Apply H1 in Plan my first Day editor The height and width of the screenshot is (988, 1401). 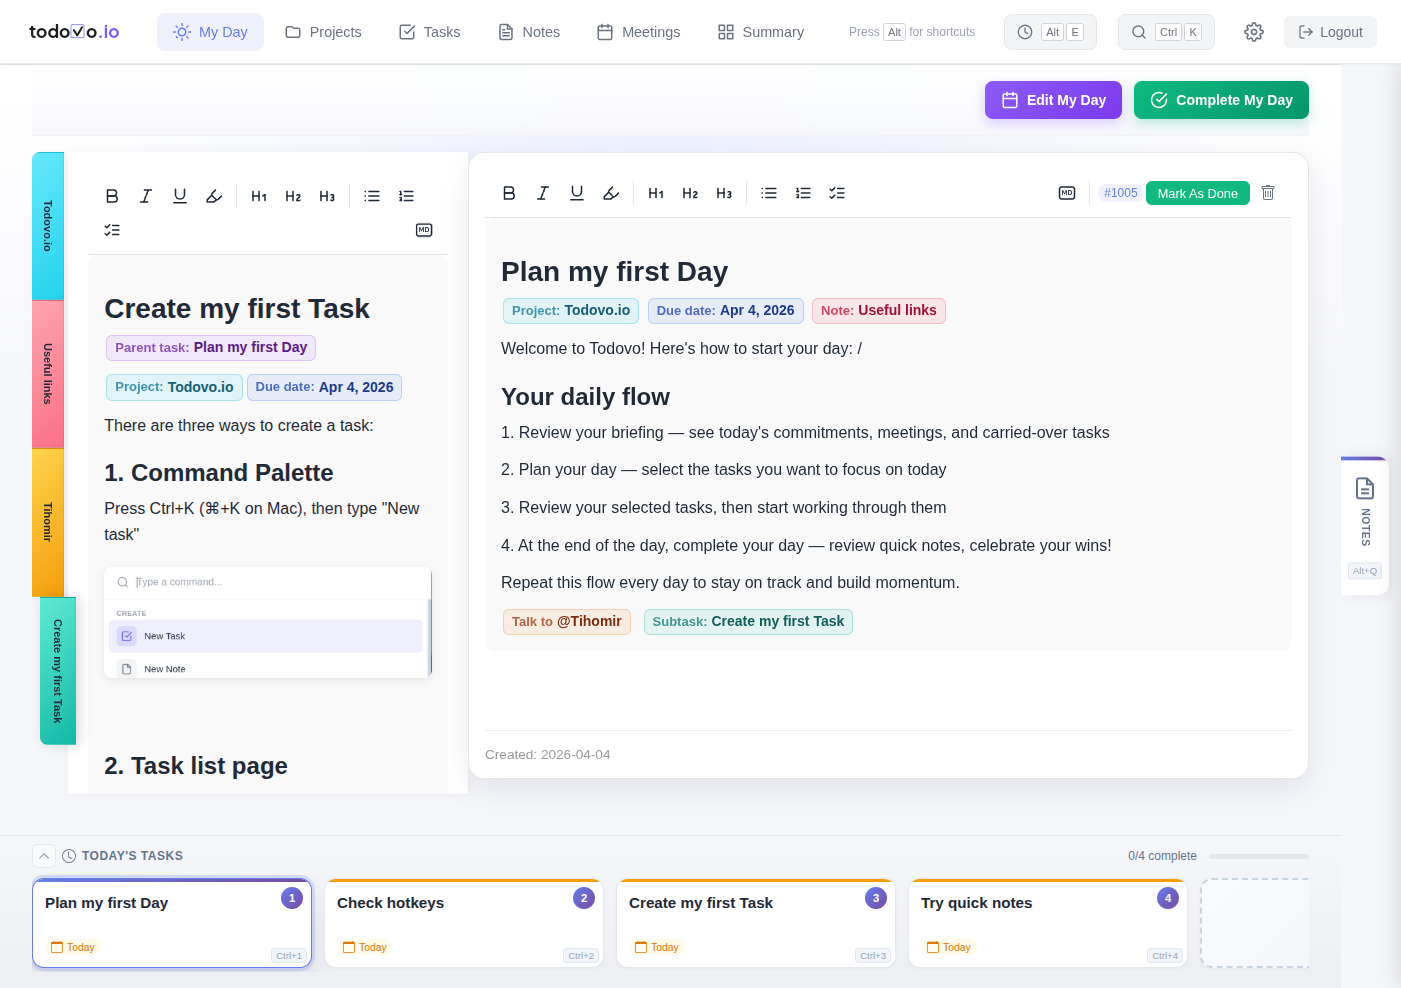click(656, 193)
